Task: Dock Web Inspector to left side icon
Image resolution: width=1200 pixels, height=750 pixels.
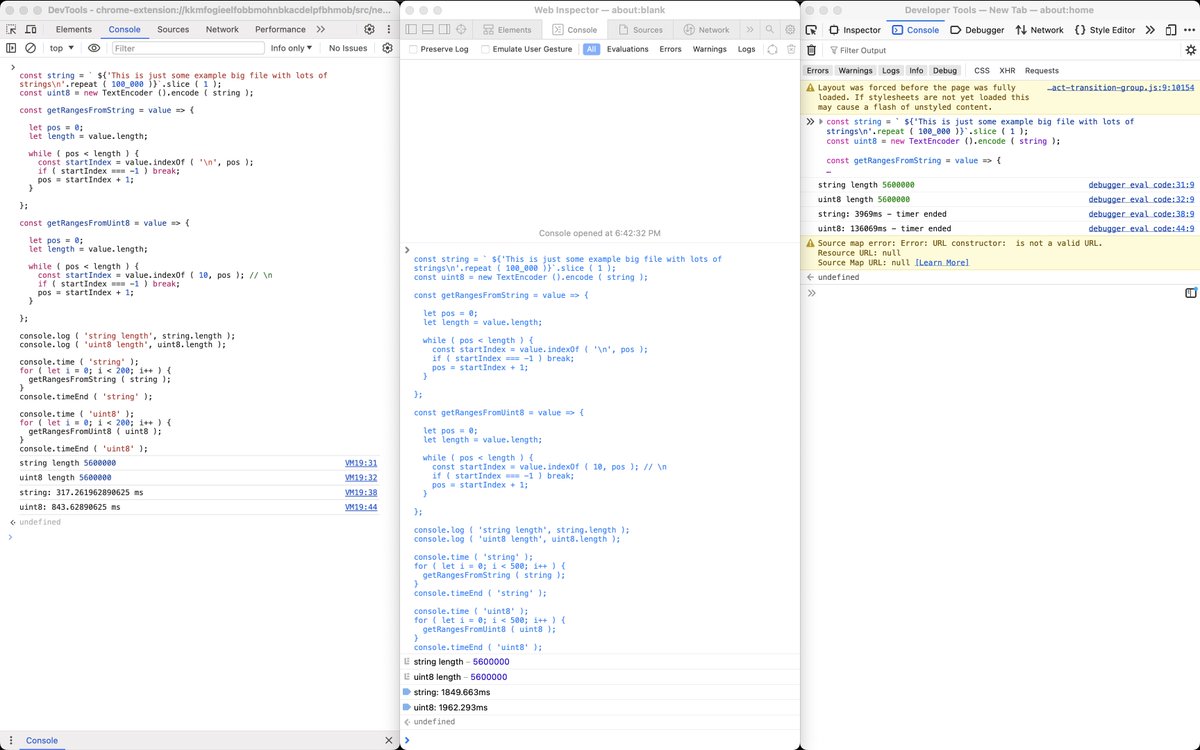Action: (x=411, y=30)
